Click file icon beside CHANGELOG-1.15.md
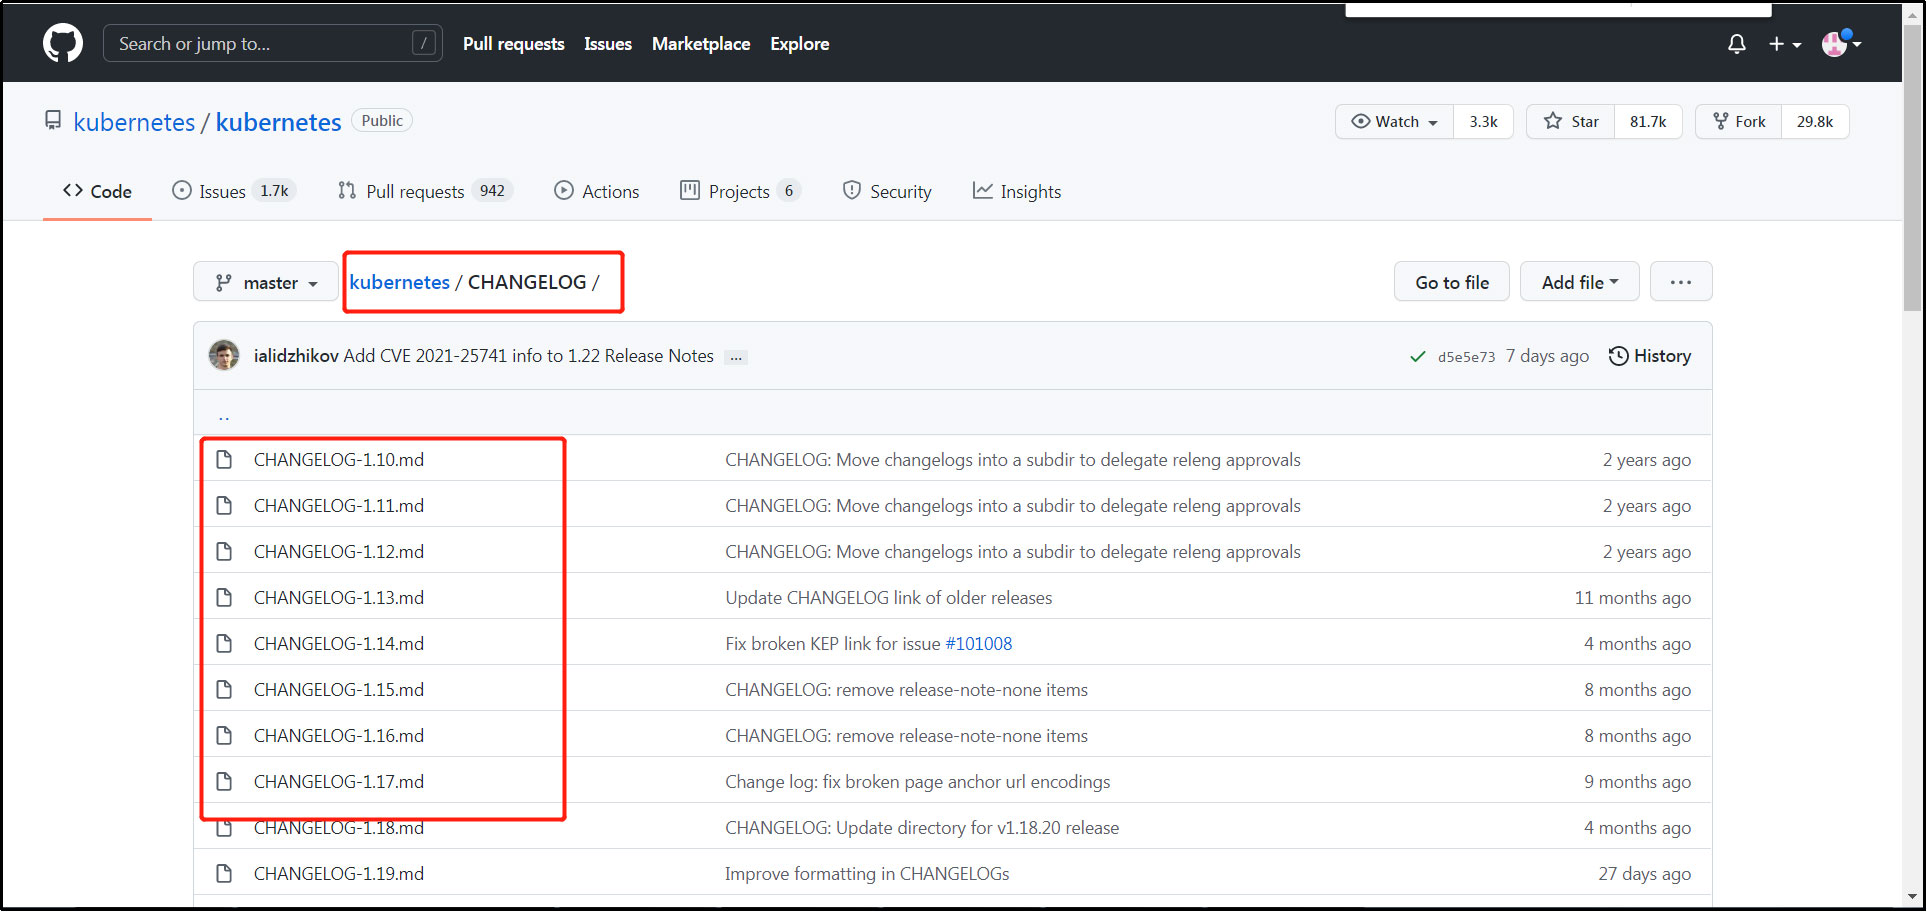This screenshot has height=913, width=1927. click(224, 690)
